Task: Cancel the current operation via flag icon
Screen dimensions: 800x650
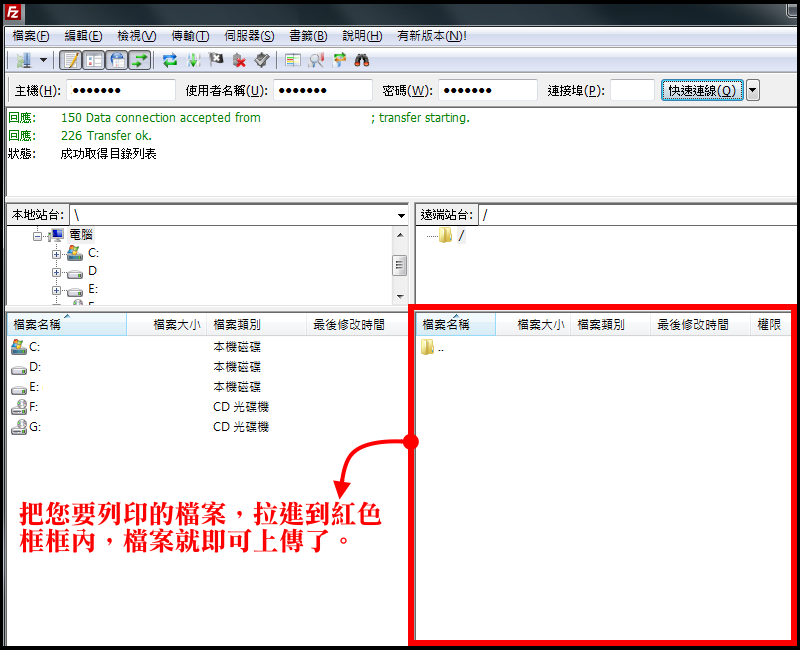Action: tap(216, 60)
